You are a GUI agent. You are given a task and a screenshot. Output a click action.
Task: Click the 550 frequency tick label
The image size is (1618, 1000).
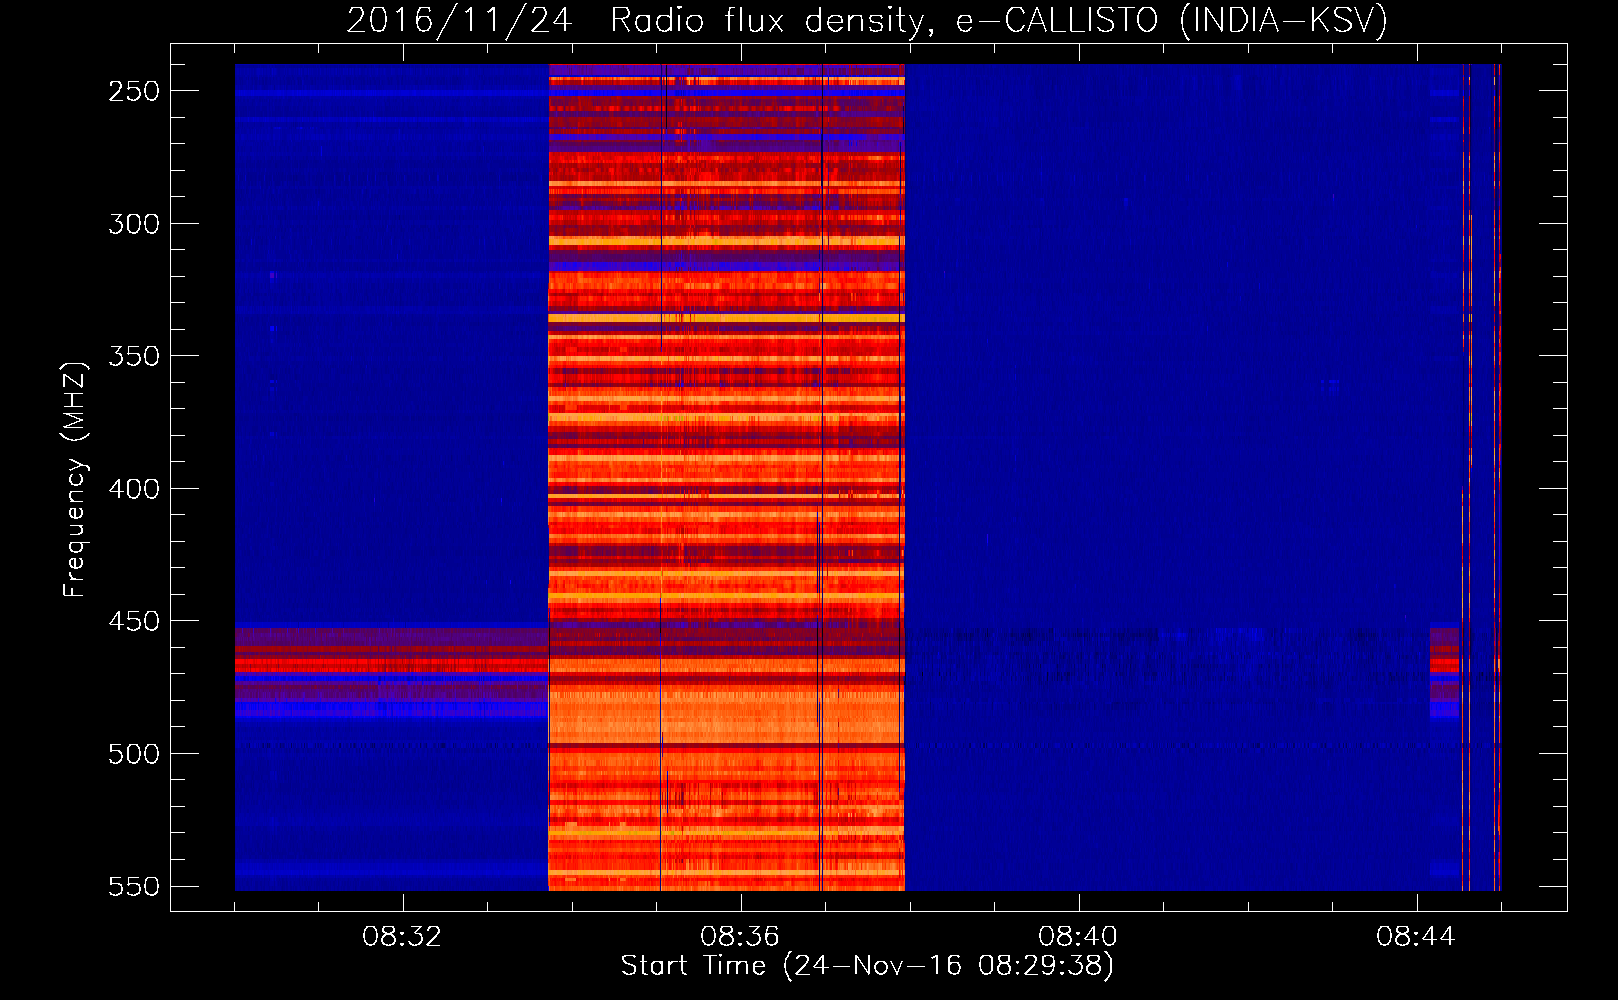point(134,886)
